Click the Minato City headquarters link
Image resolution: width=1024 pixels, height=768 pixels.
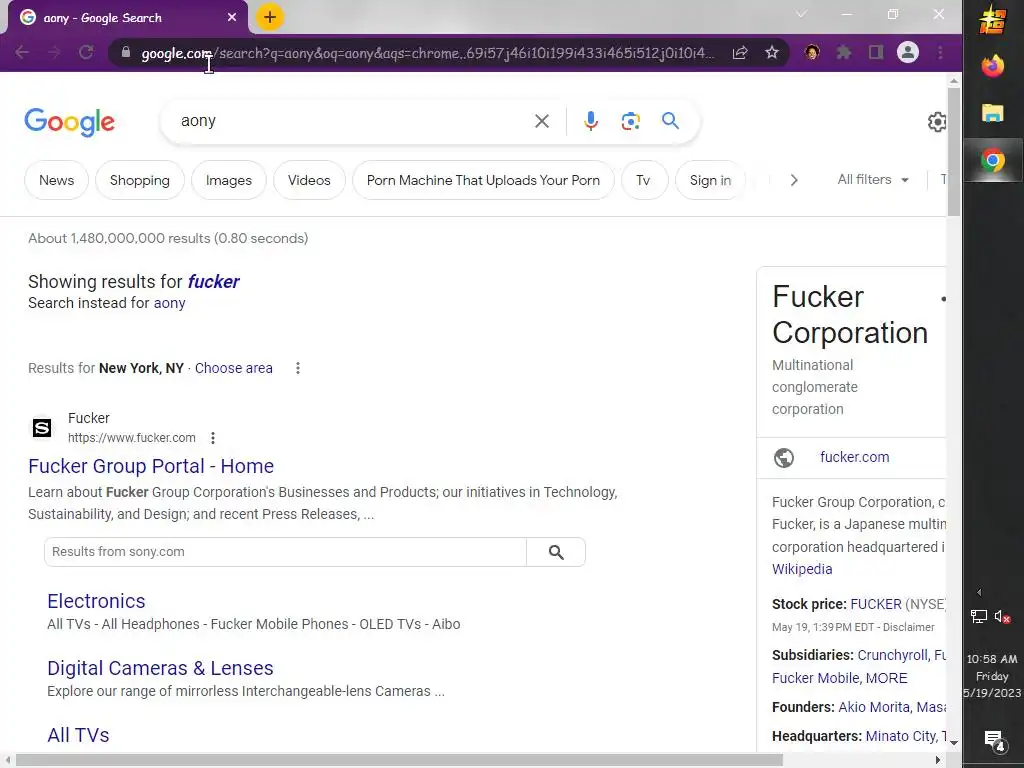(x=901, y=736)
